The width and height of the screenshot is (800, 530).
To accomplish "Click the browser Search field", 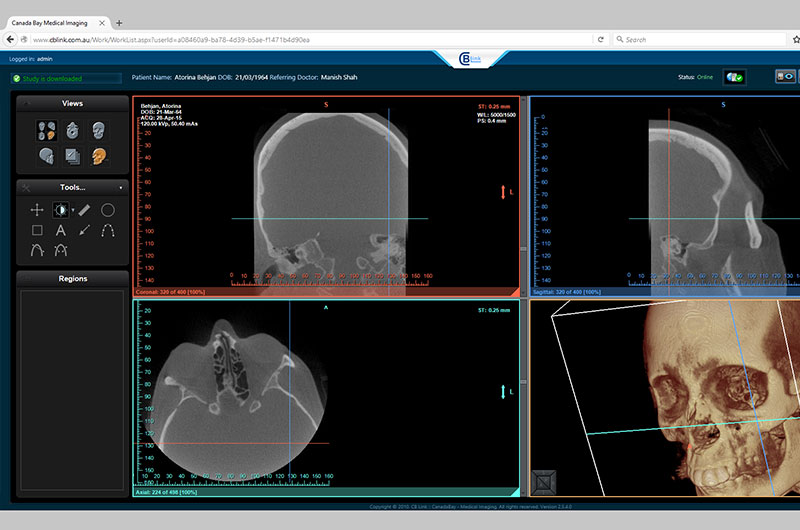I will (x=699, y=39).
